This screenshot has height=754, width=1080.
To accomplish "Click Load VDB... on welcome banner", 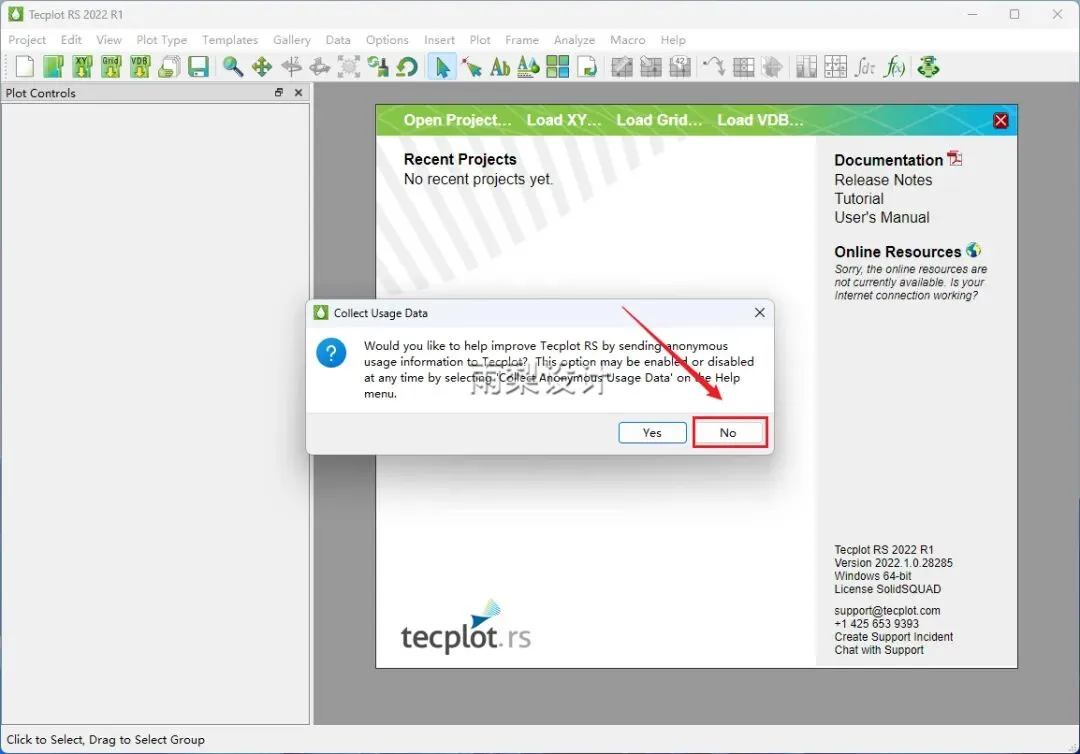I will [x=760, y=120].
